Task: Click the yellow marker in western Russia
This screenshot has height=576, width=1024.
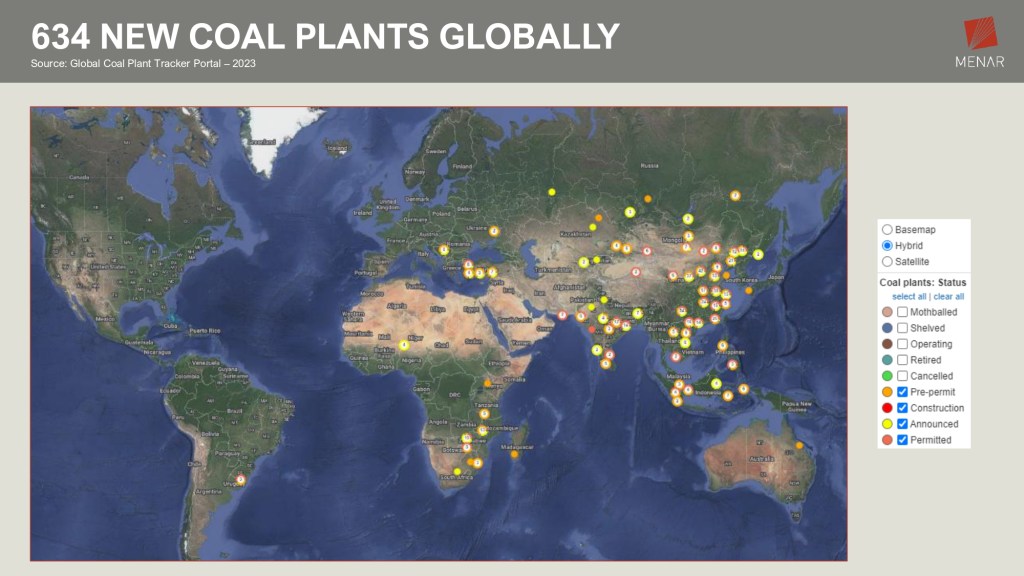Action: point(551,192)
